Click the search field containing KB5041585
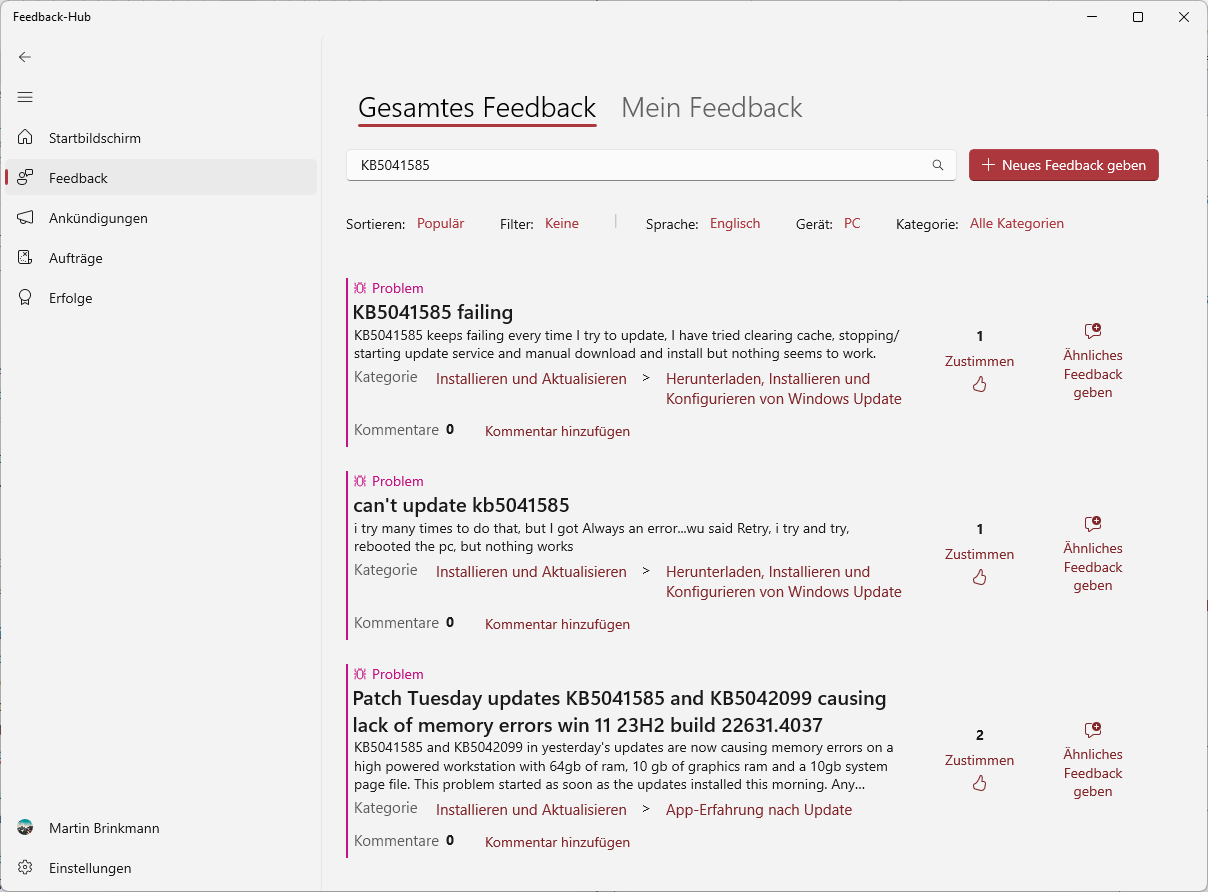The image size is (1208, 892). click(x=651, y=165)
